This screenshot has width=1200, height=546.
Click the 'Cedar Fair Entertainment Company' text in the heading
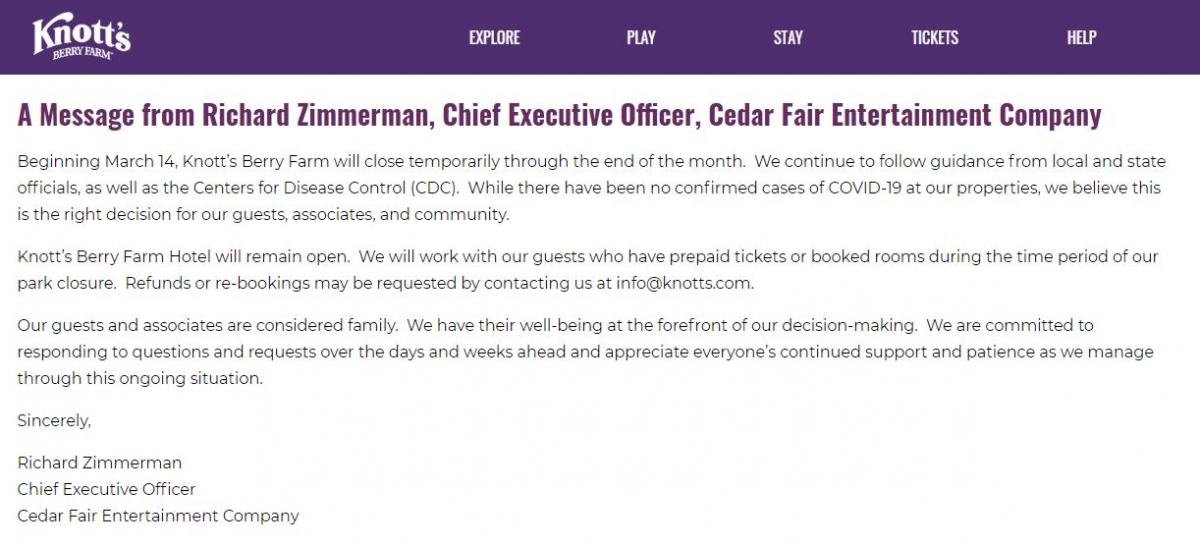905,115
